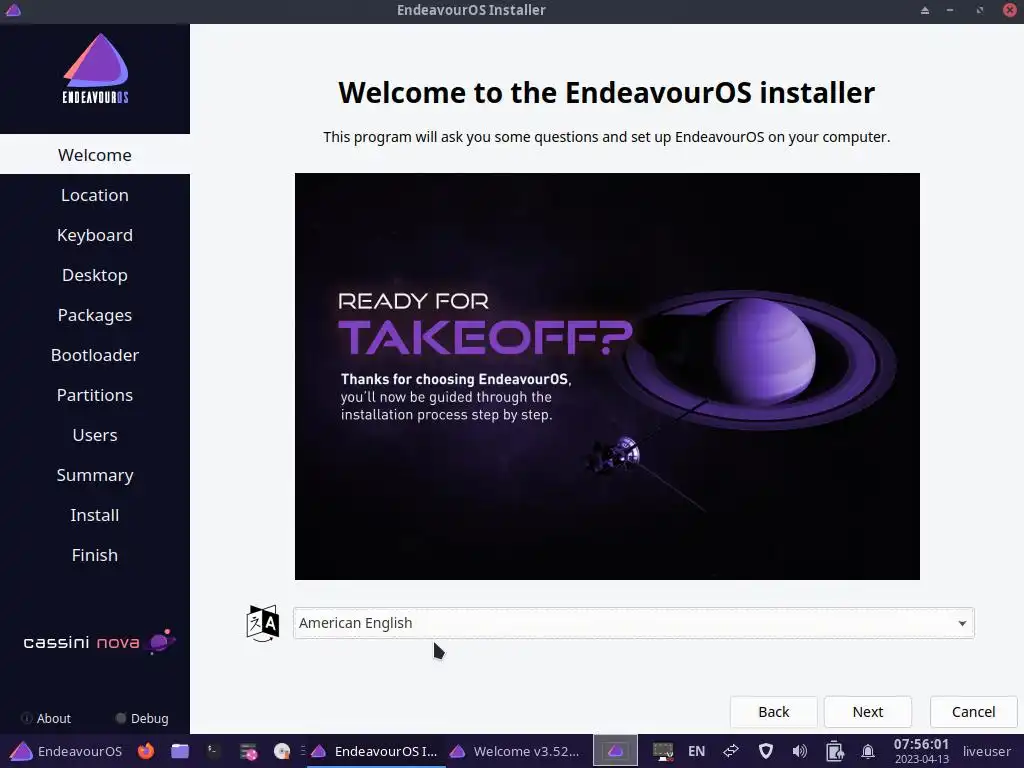Open the notifications bell icon
Viewport: 1024px width, 768px height.
(868, 751)
